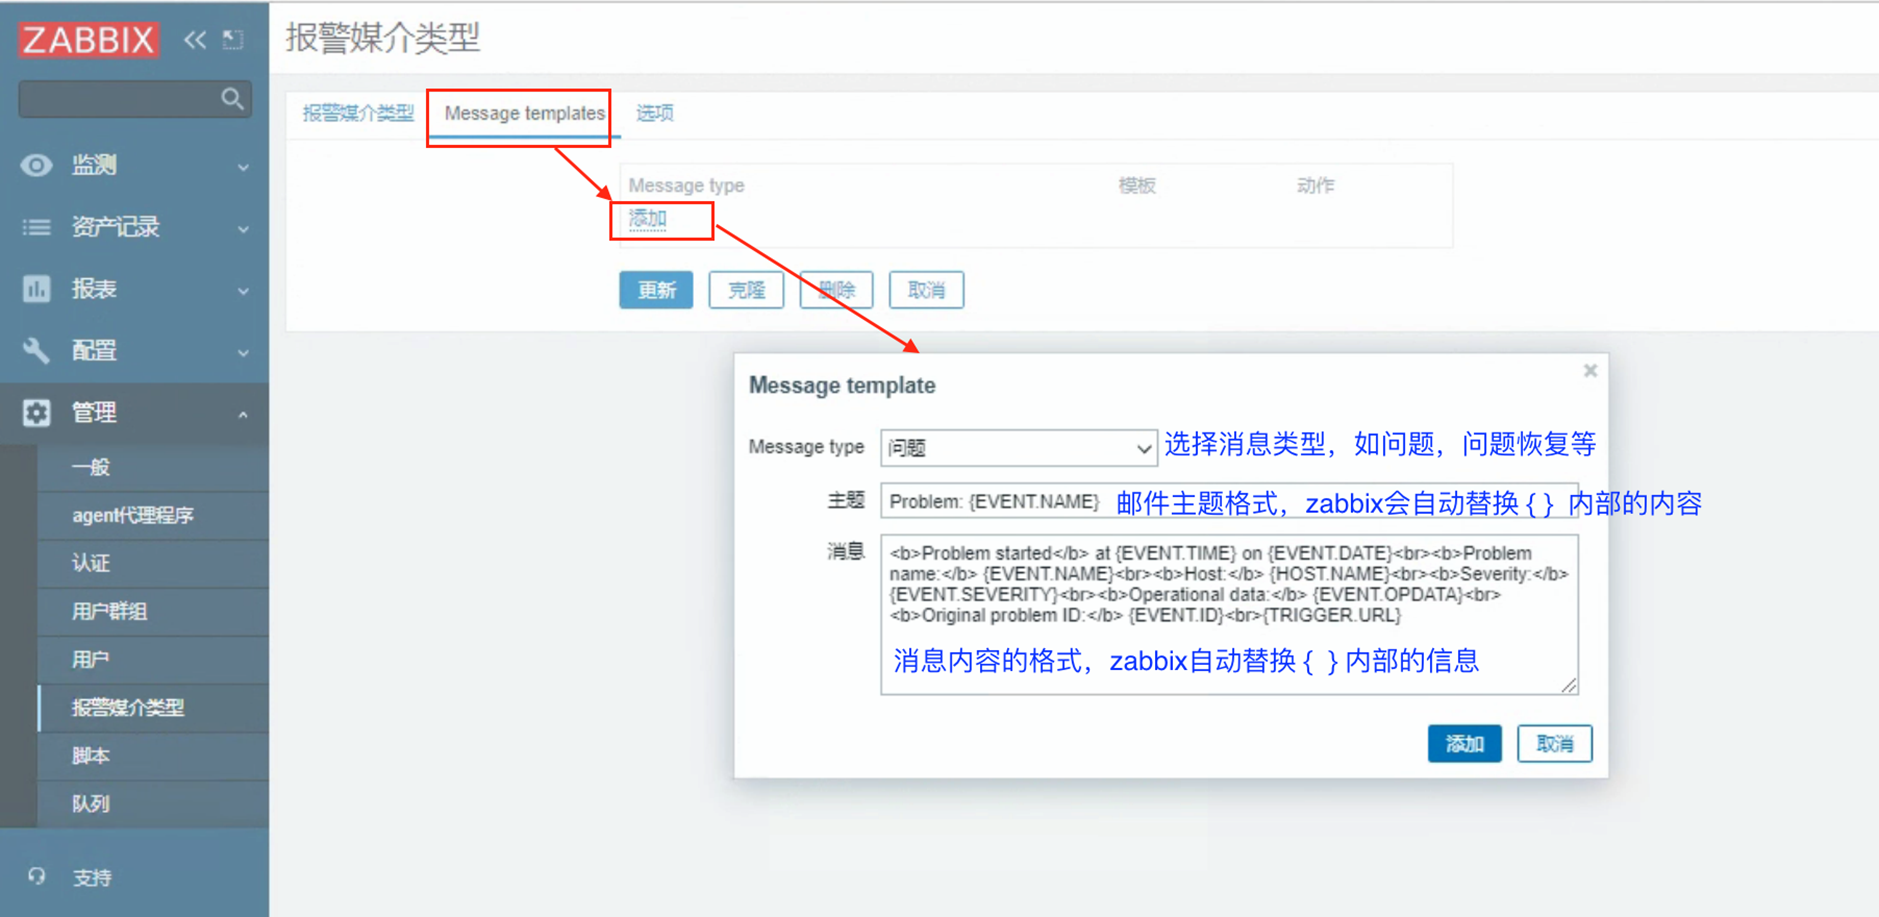Switch to the 报警媒介类型 tab
Screen dimensions: 1879x917
click(x=358, y=113)
